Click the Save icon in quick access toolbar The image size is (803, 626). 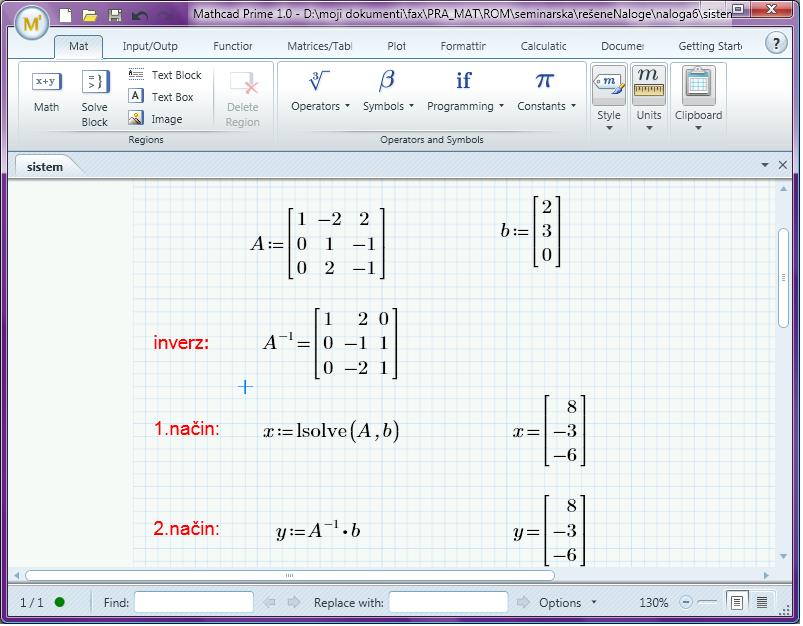[114, 16]
